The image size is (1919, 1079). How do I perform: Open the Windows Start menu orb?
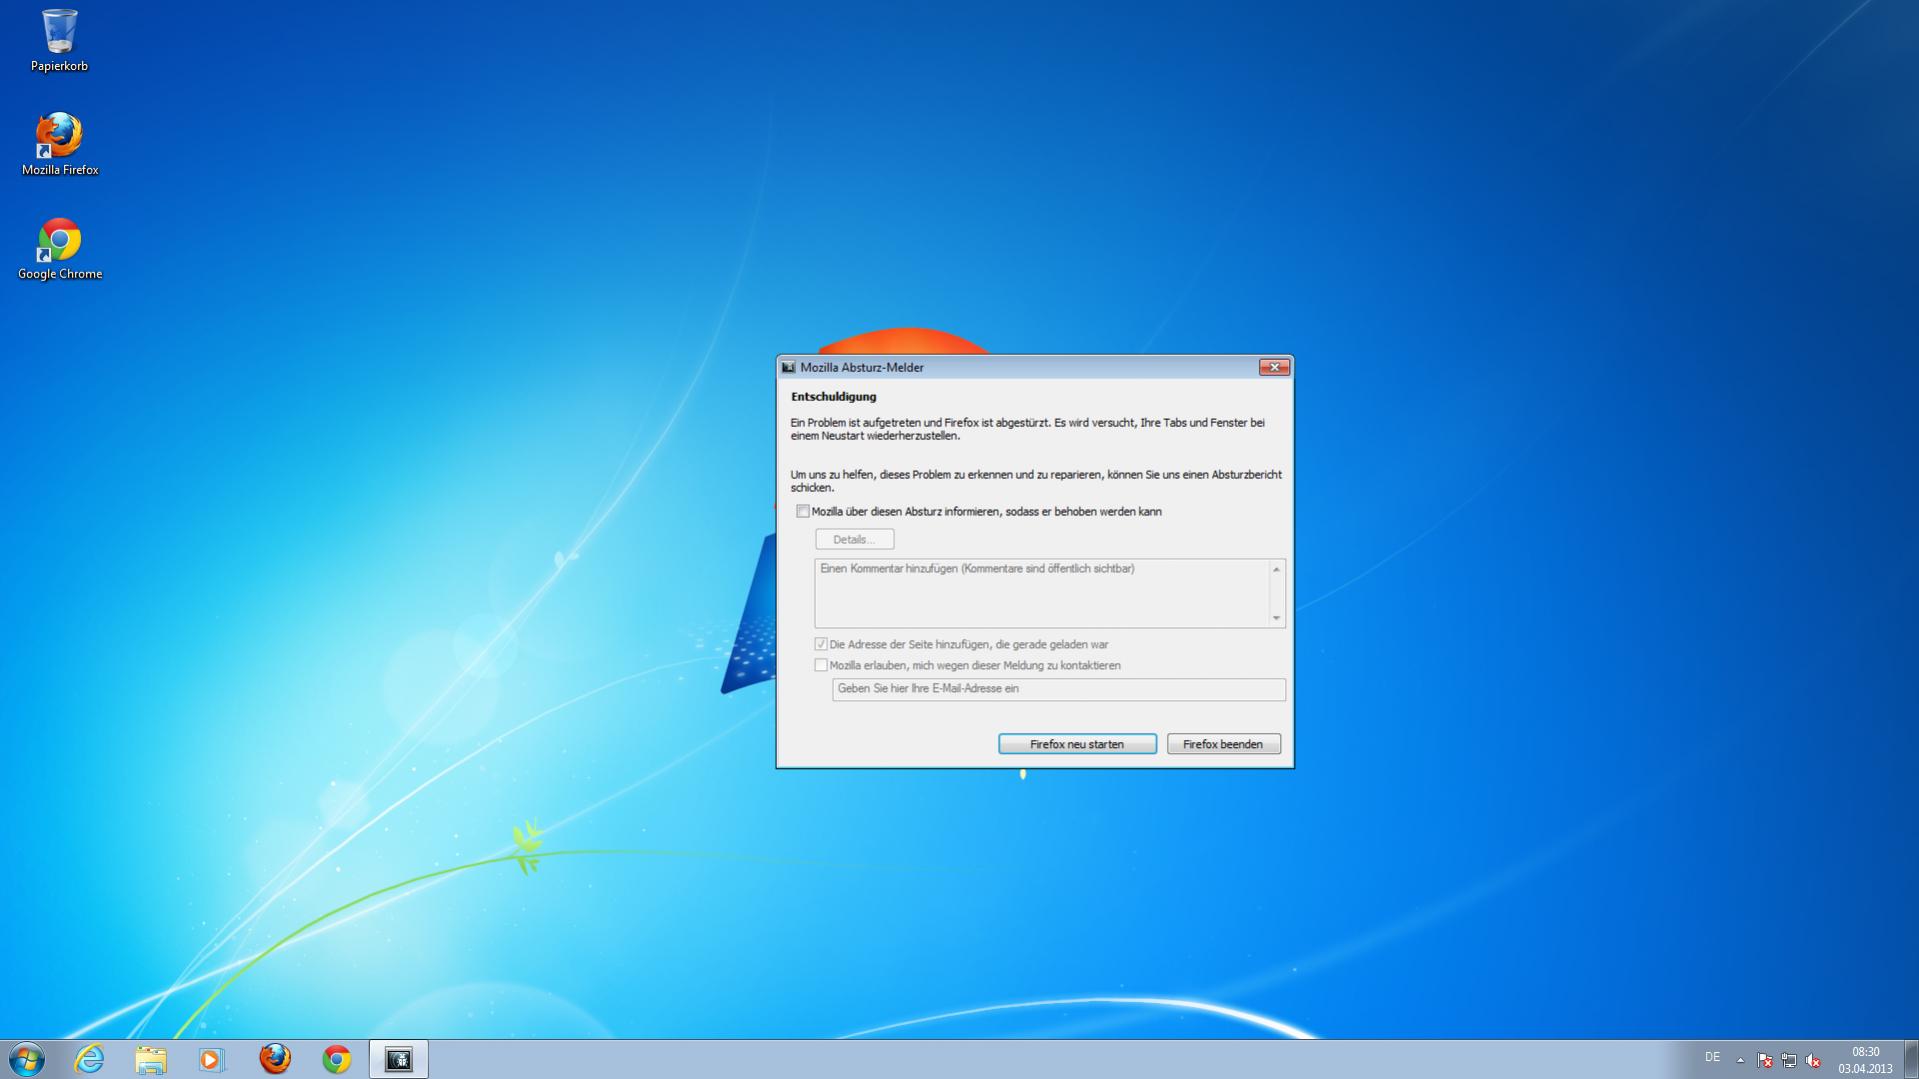pyautogui.click(x=27, y=1059)
